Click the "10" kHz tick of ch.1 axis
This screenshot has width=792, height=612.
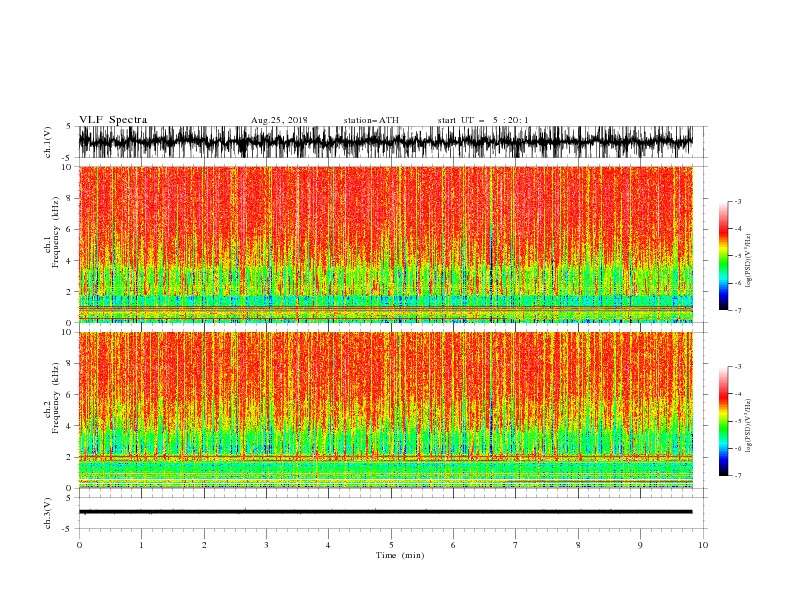(68, 167)
